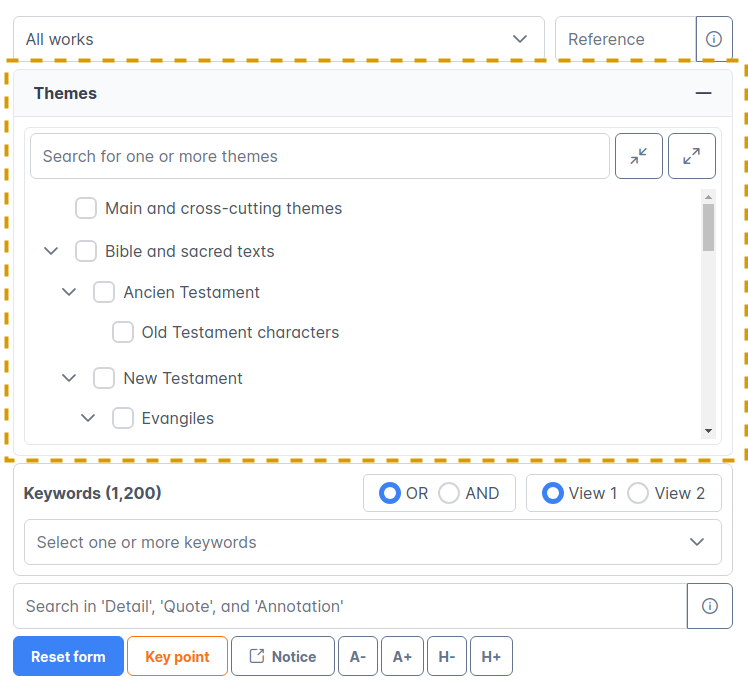748x688 pixels.
Task: Open the keywords selection dropdown
Action: [x=372, y=542]
